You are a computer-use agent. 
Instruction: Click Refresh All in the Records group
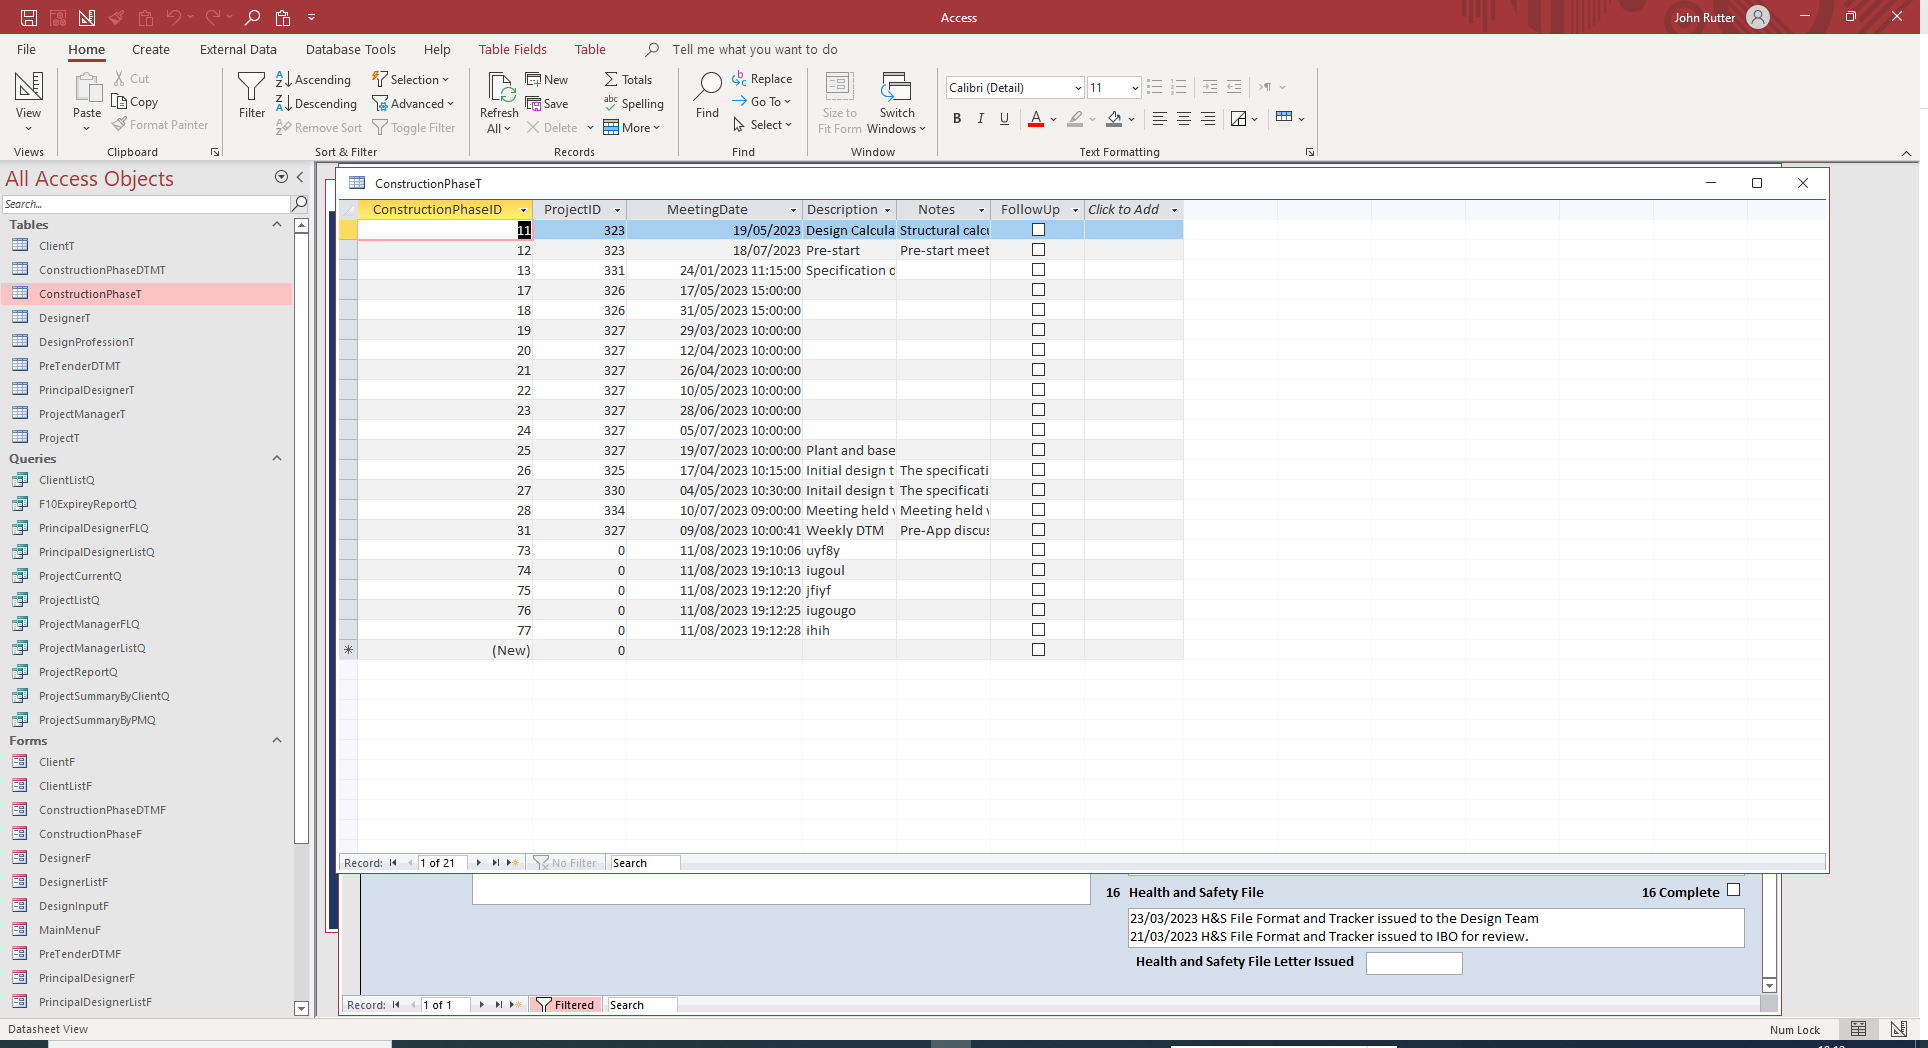pos(498,101)
